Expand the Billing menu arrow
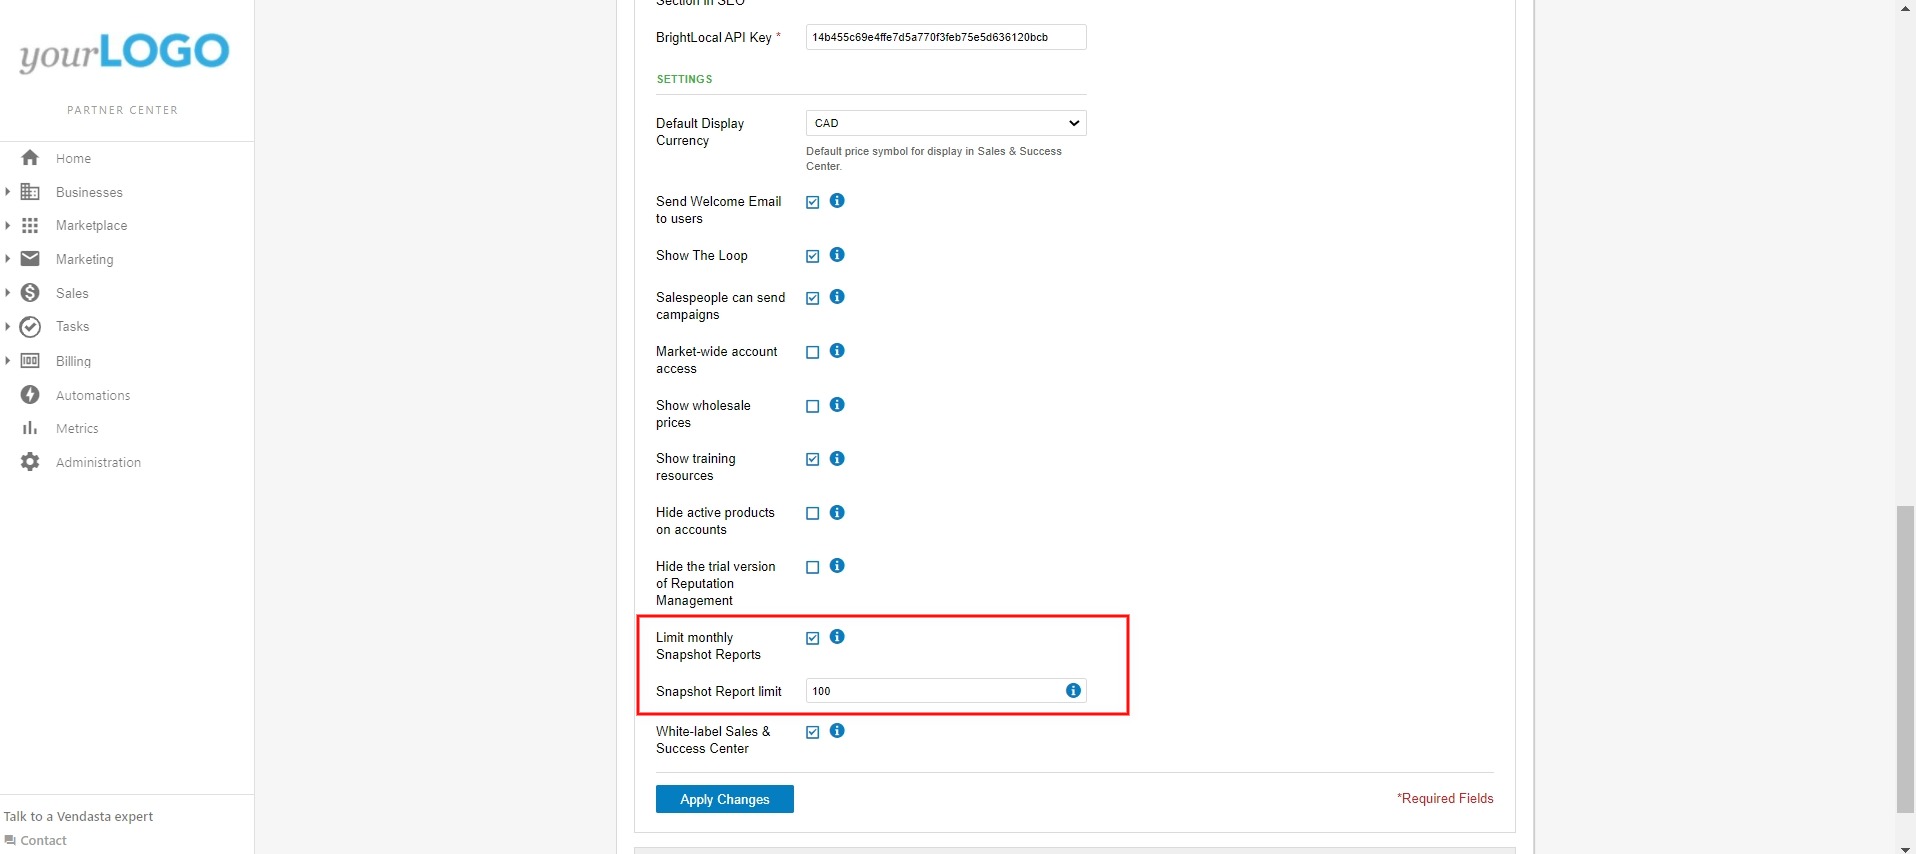The image size is (1916, 854). [x=7, y=361]
